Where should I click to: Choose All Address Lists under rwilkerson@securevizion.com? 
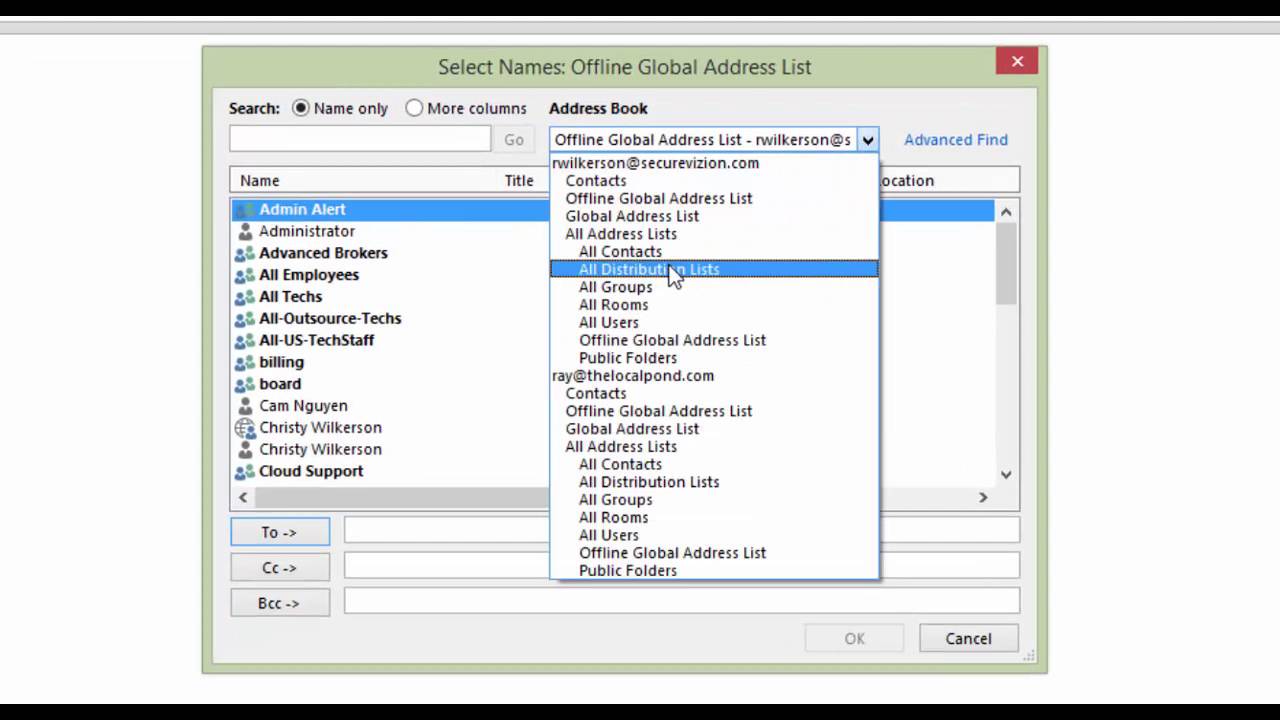621,234
